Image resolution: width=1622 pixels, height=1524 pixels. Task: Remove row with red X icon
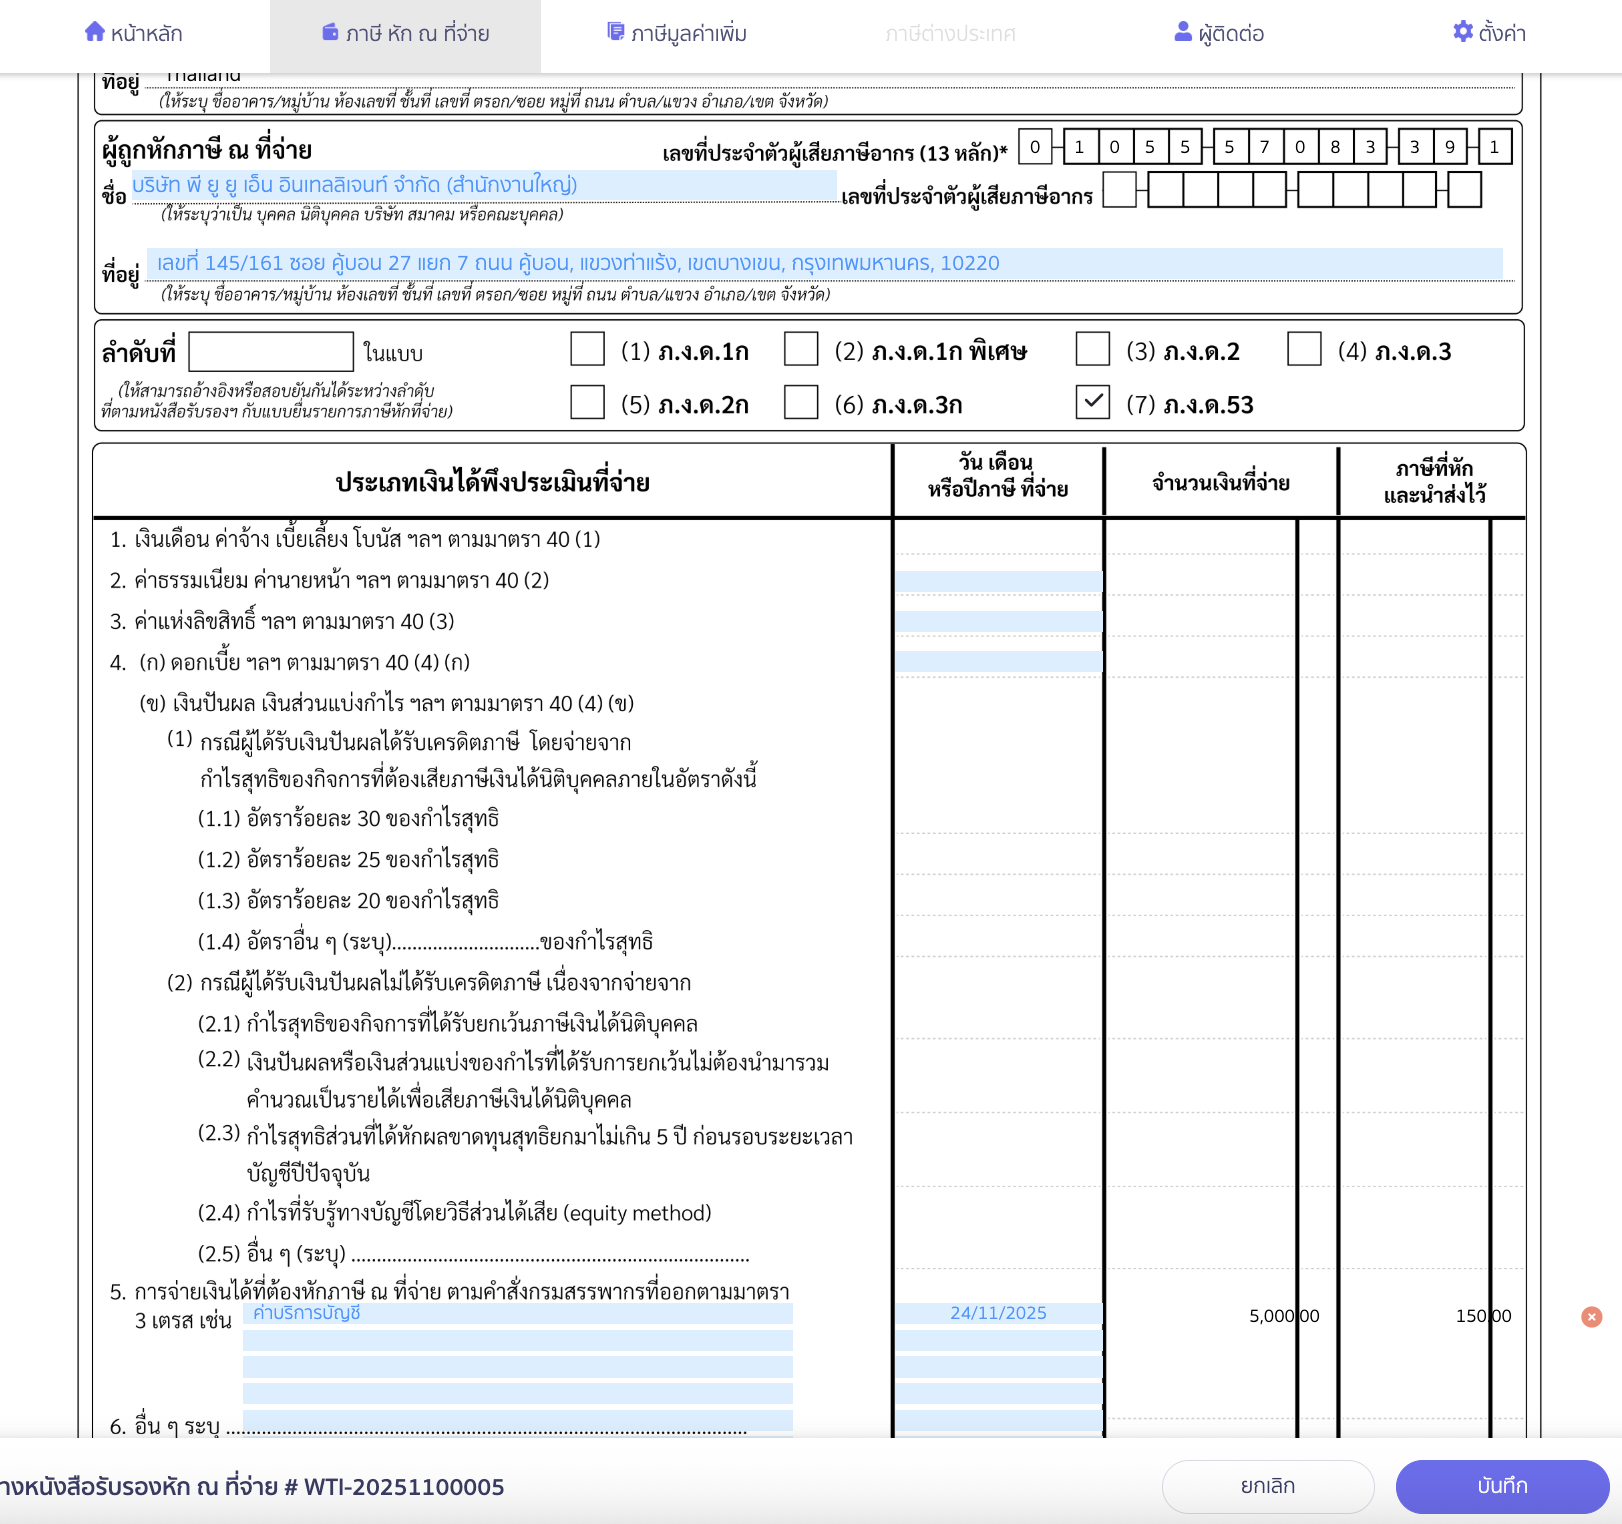coord(1591,1317)
